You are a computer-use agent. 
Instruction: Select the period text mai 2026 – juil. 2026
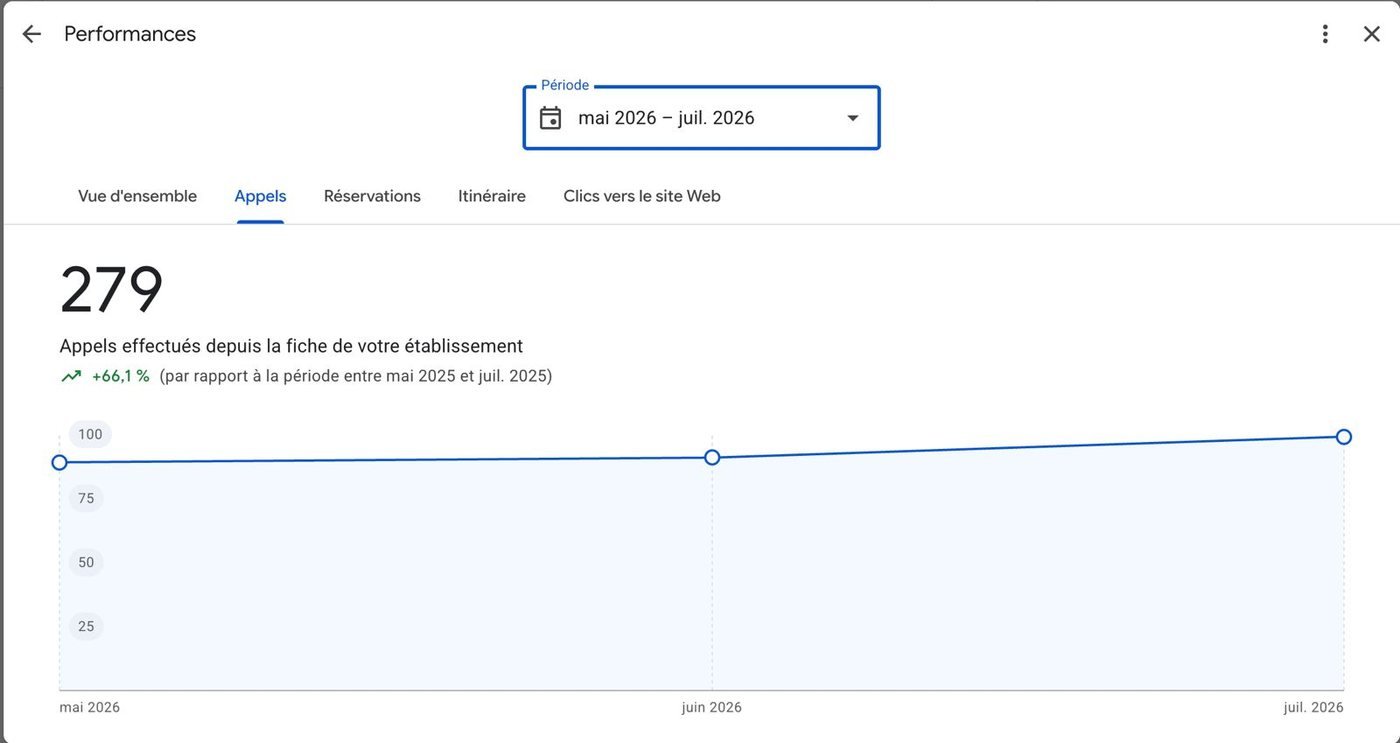[x=666, y=118]
